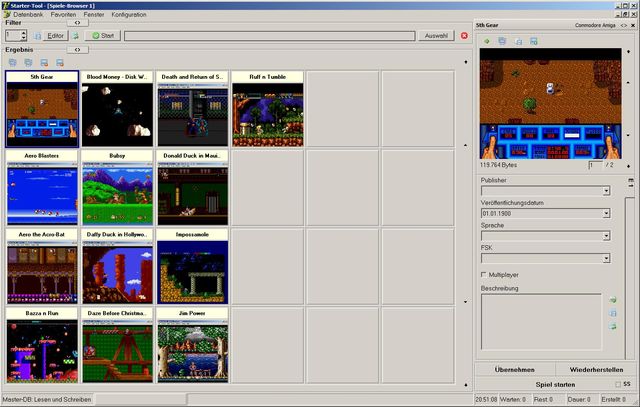Open the FSK dropdown
Viewport: 640px width, 407px height.
(606, 258)
